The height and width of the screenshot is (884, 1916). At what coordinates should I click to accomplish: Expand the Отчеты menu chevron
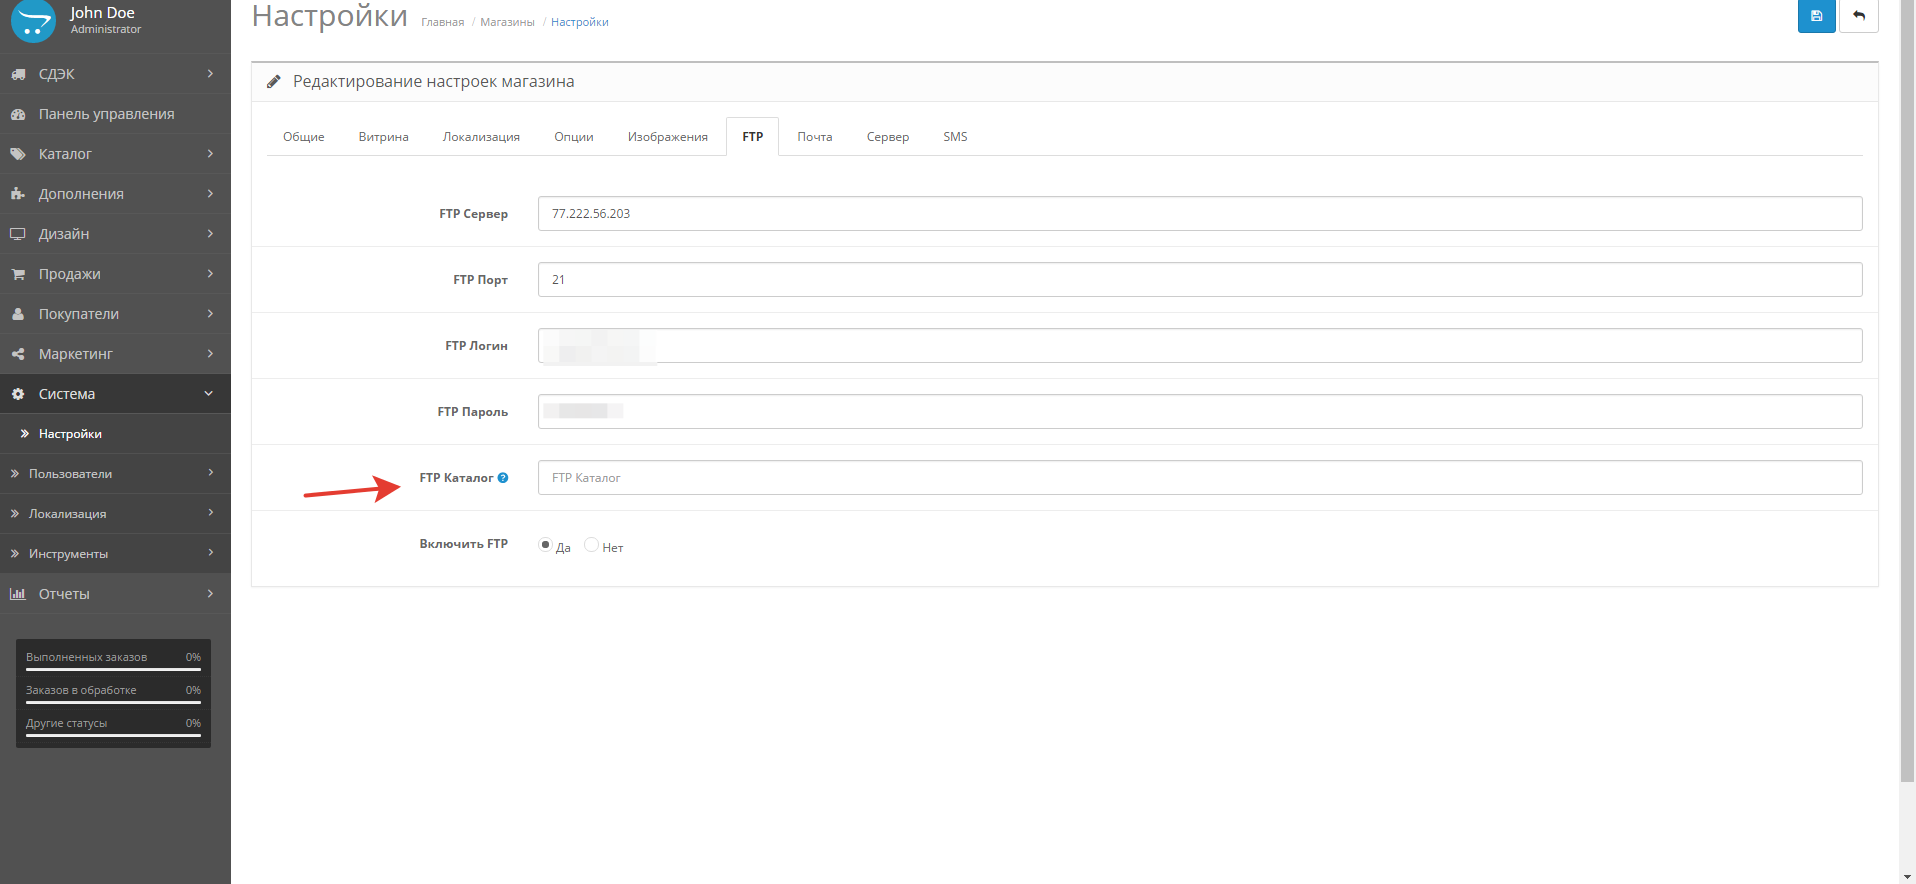click(210, 594)
